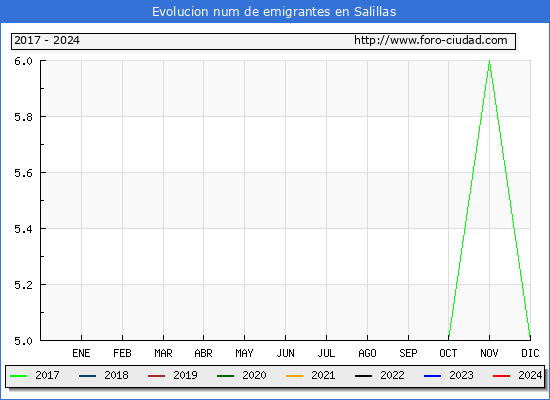Click the 5.4 value on y-axis
The width and height of the screenshot is (550, 400).
coord(23,229)
